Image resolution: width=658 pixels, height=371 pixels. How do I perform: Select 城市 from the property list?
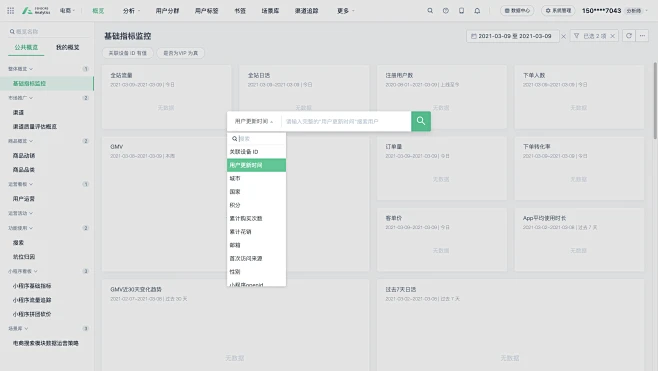(x=256, y=178)
